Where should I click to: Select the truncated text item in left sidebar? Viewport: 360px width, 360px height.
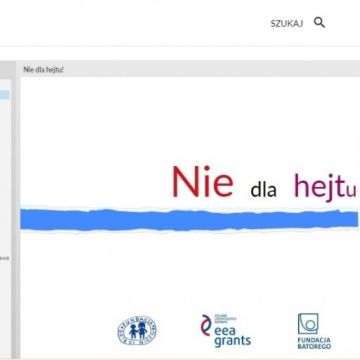point(4,258)
